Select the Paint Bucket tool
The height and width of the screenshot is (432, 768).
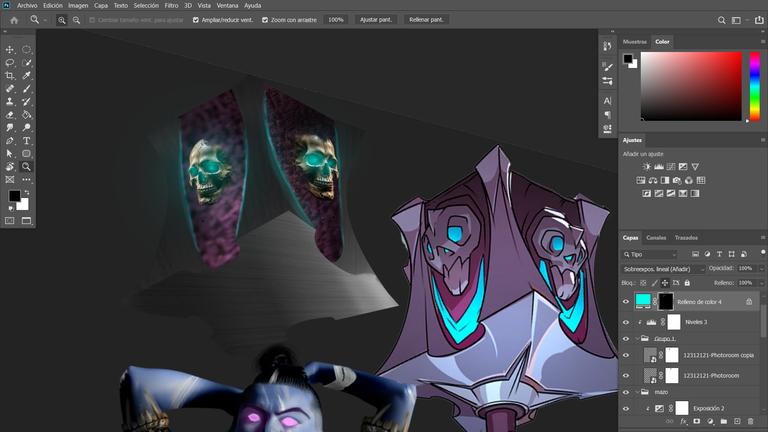pos(26,115)
